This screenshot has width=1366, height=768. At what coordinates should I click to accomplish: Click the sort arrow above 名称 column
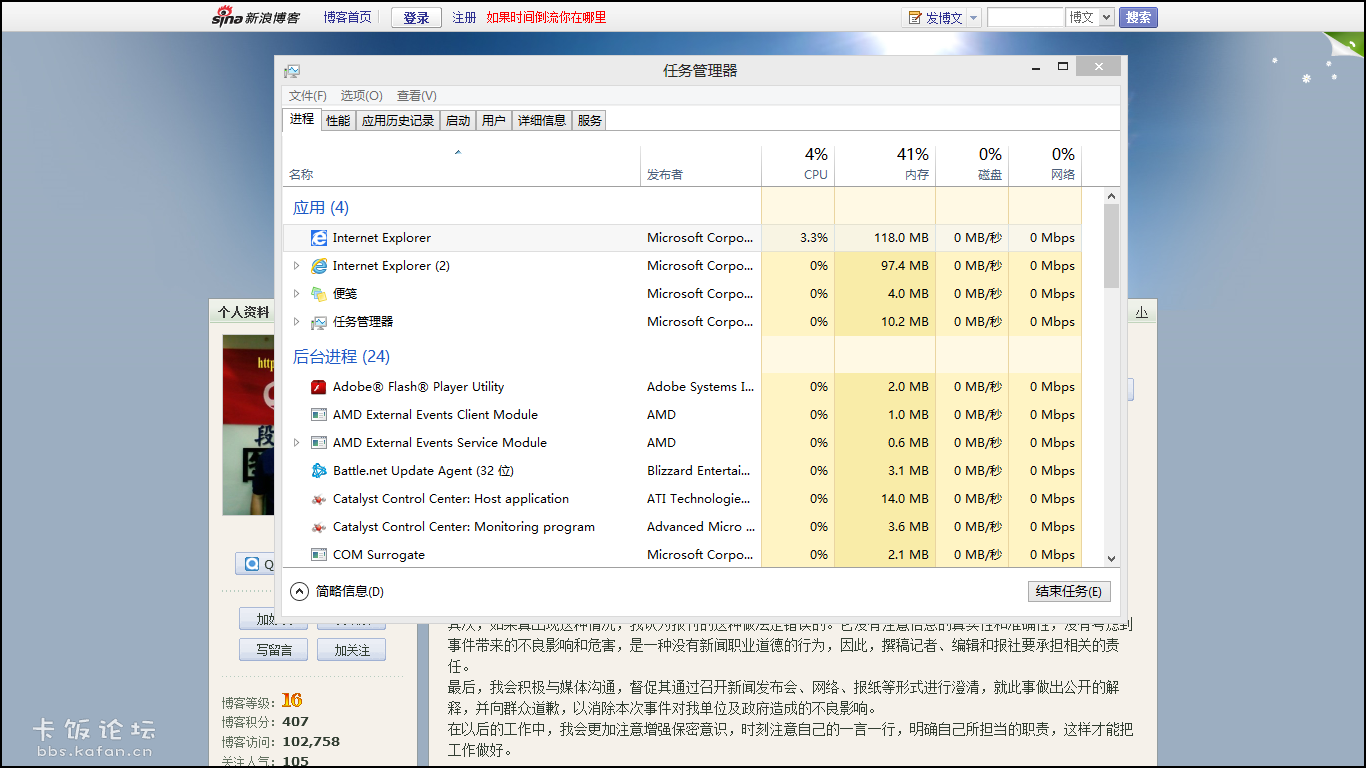click(x=458, y=153)
